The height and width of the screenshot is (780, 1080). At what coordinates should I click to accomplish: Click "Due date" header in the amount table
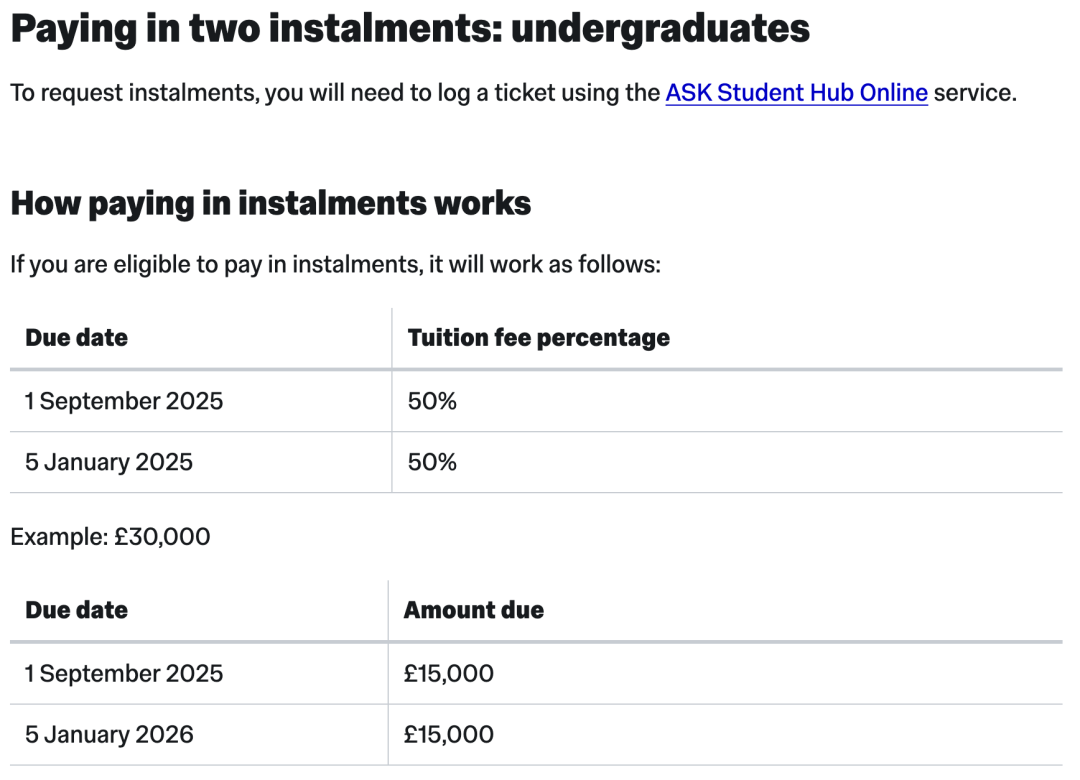tap(77, 610)
